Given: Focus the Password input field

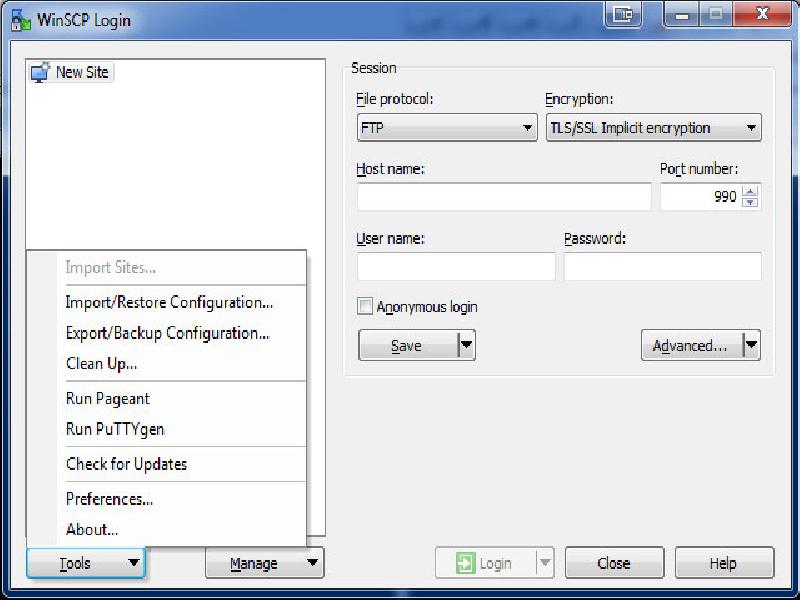Looking at the screenshot, I should click(x=662, y=266).
